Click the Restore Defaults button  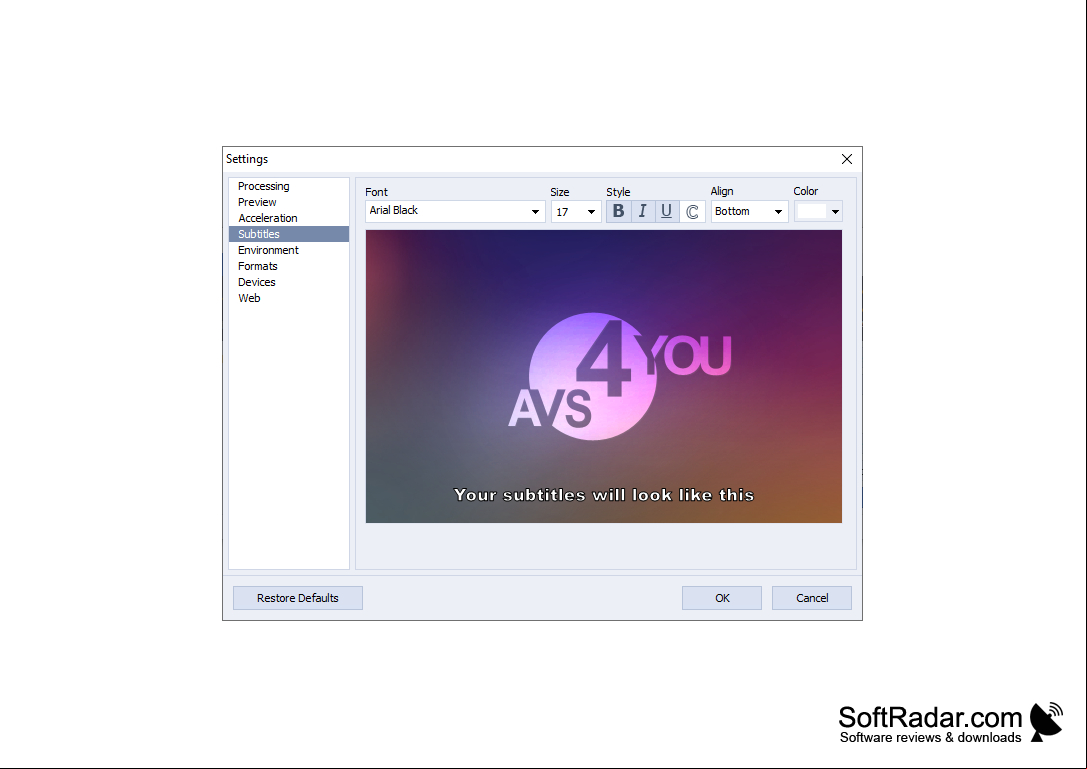coord(297,598)
